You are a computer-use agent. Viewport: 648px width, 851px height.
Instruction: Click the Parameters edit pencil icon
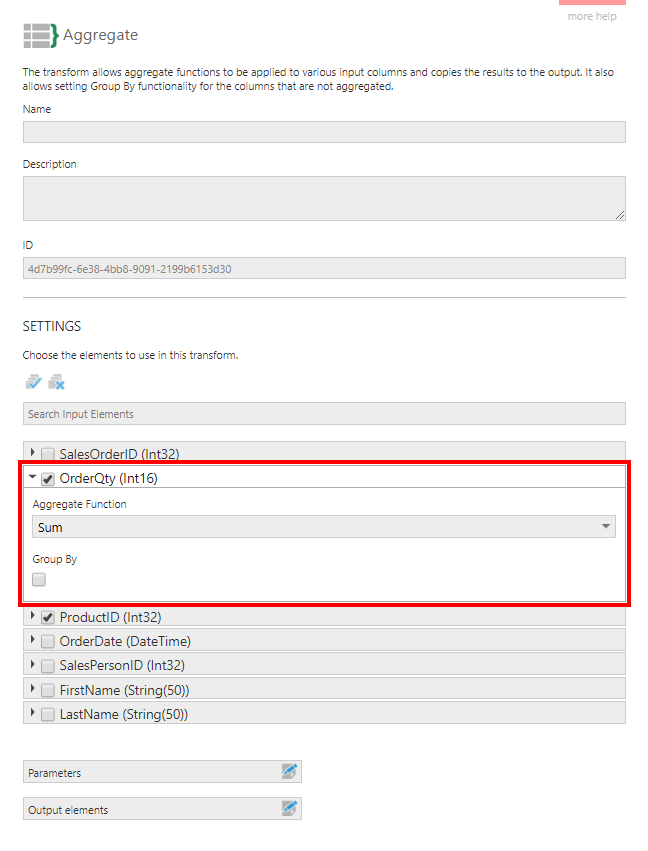[289, 771]
